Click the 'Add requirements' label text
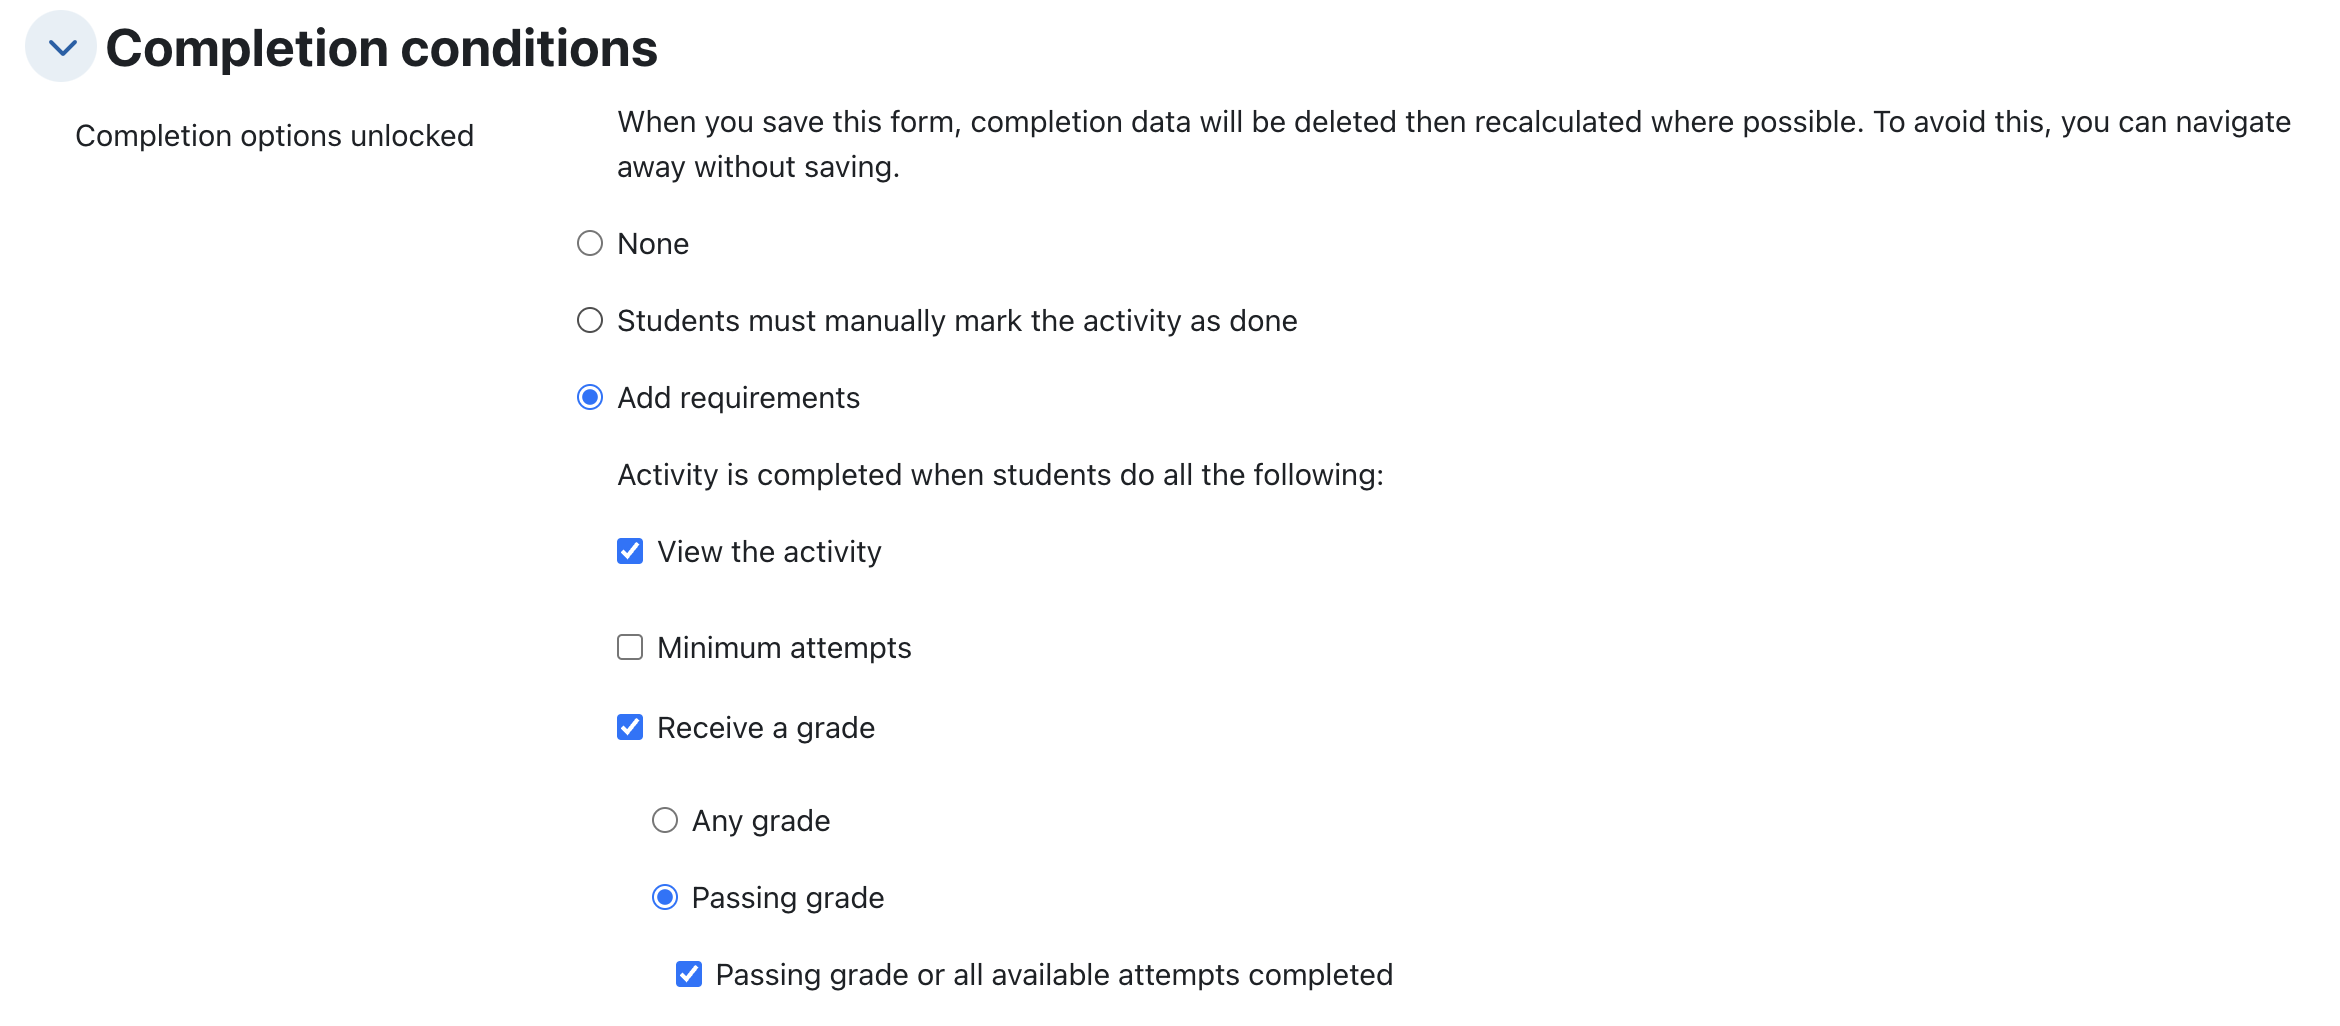2340x1026 pixels. tap(738, 398)
